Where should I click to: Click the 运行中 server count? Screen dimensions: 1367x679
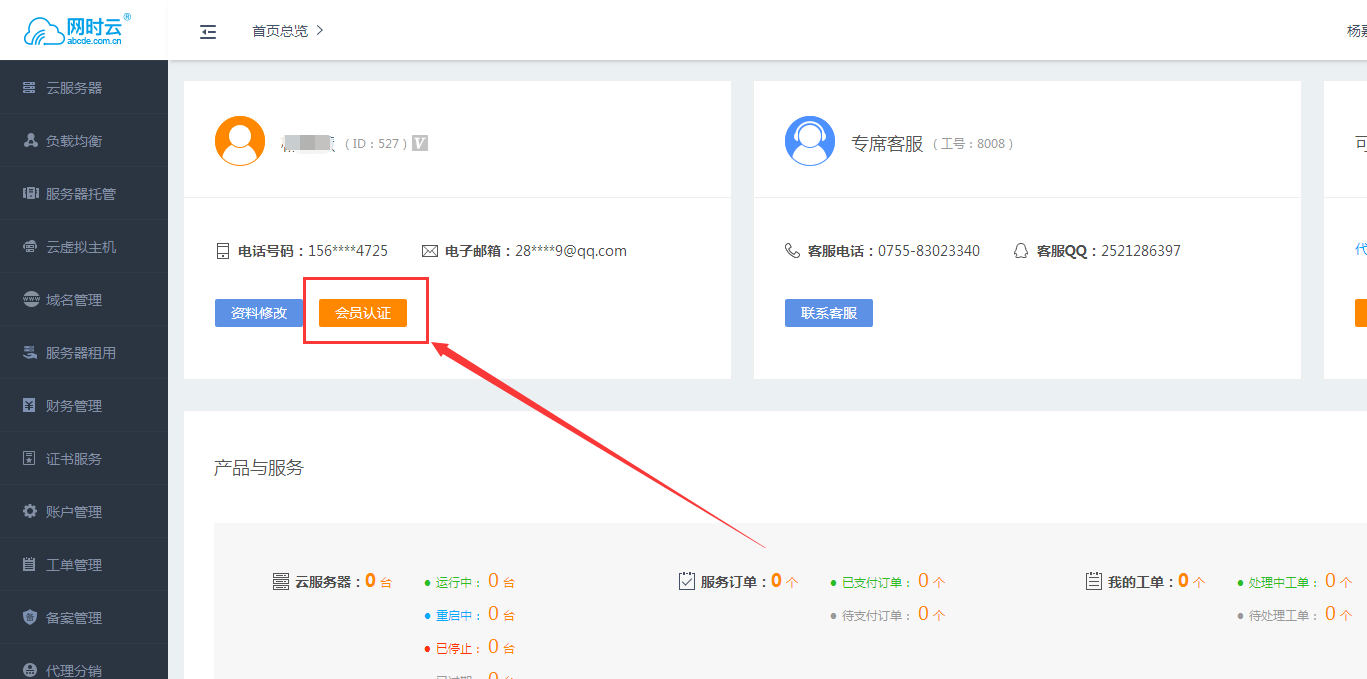coord(493,581)
